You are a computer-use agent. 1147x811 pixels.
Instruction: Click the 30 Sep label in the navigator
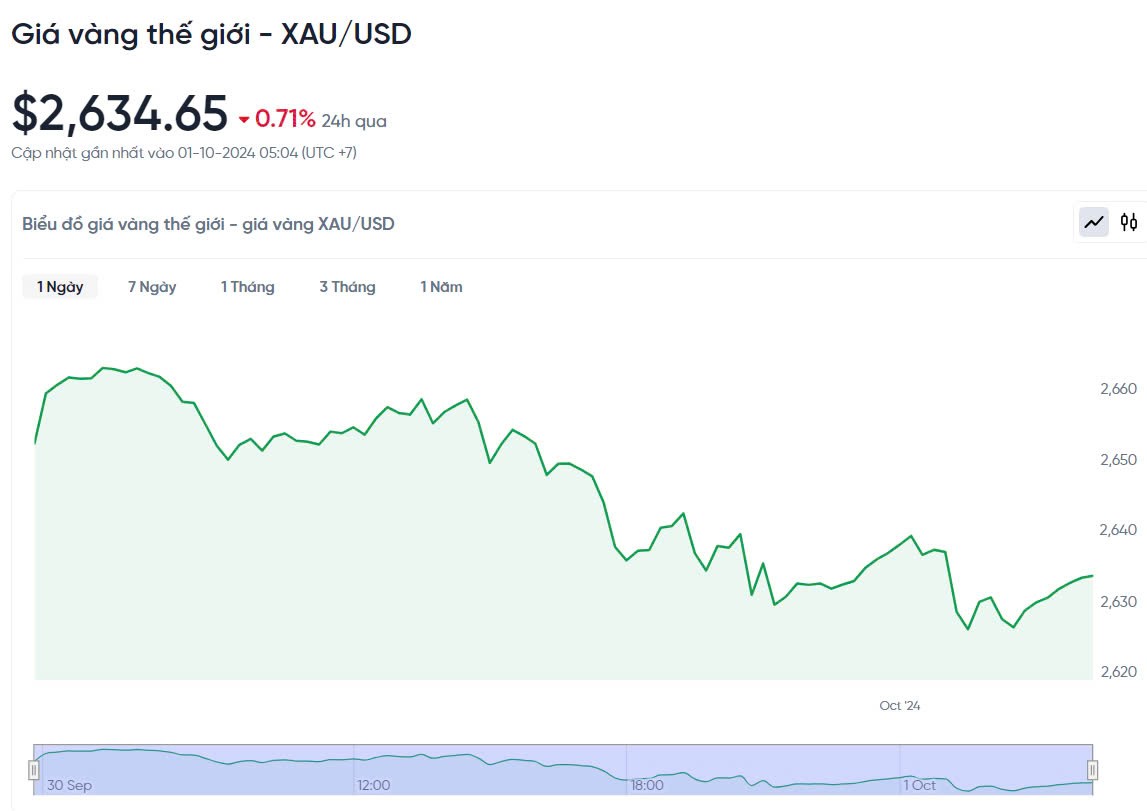coord(69,785)
